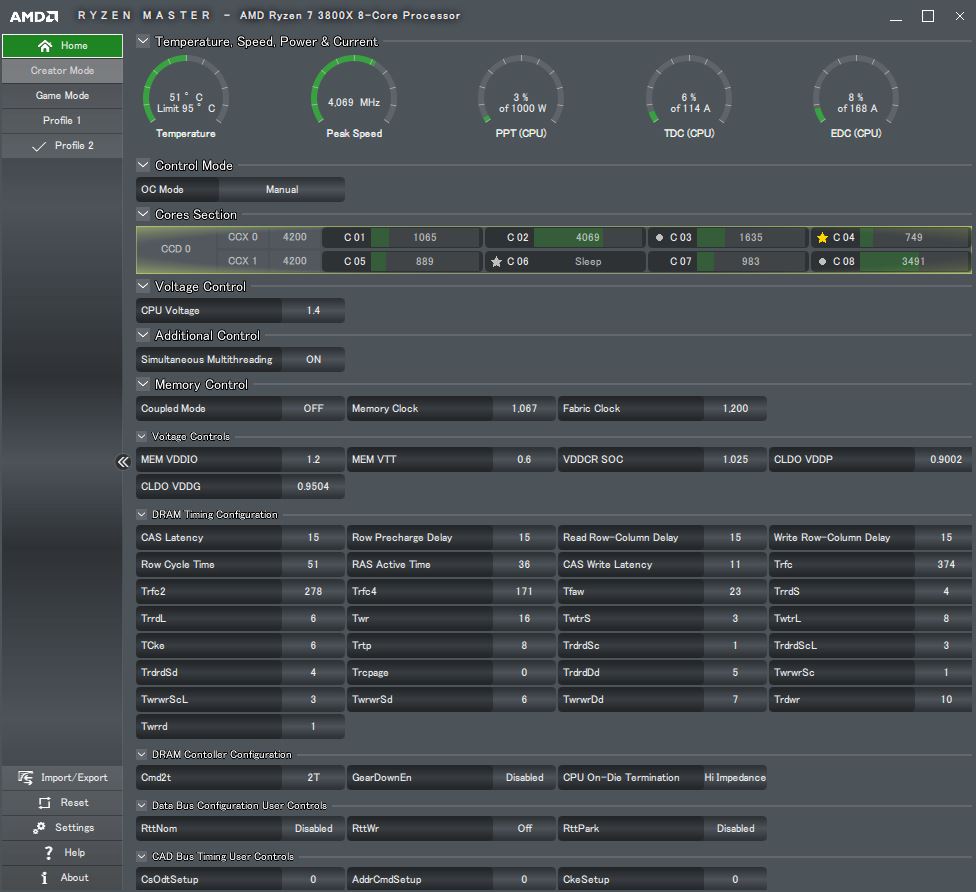Click the PPT (CPU) gauge
Image resolution: width=976 pixels, height=892 pixels.
pos(521,96)
